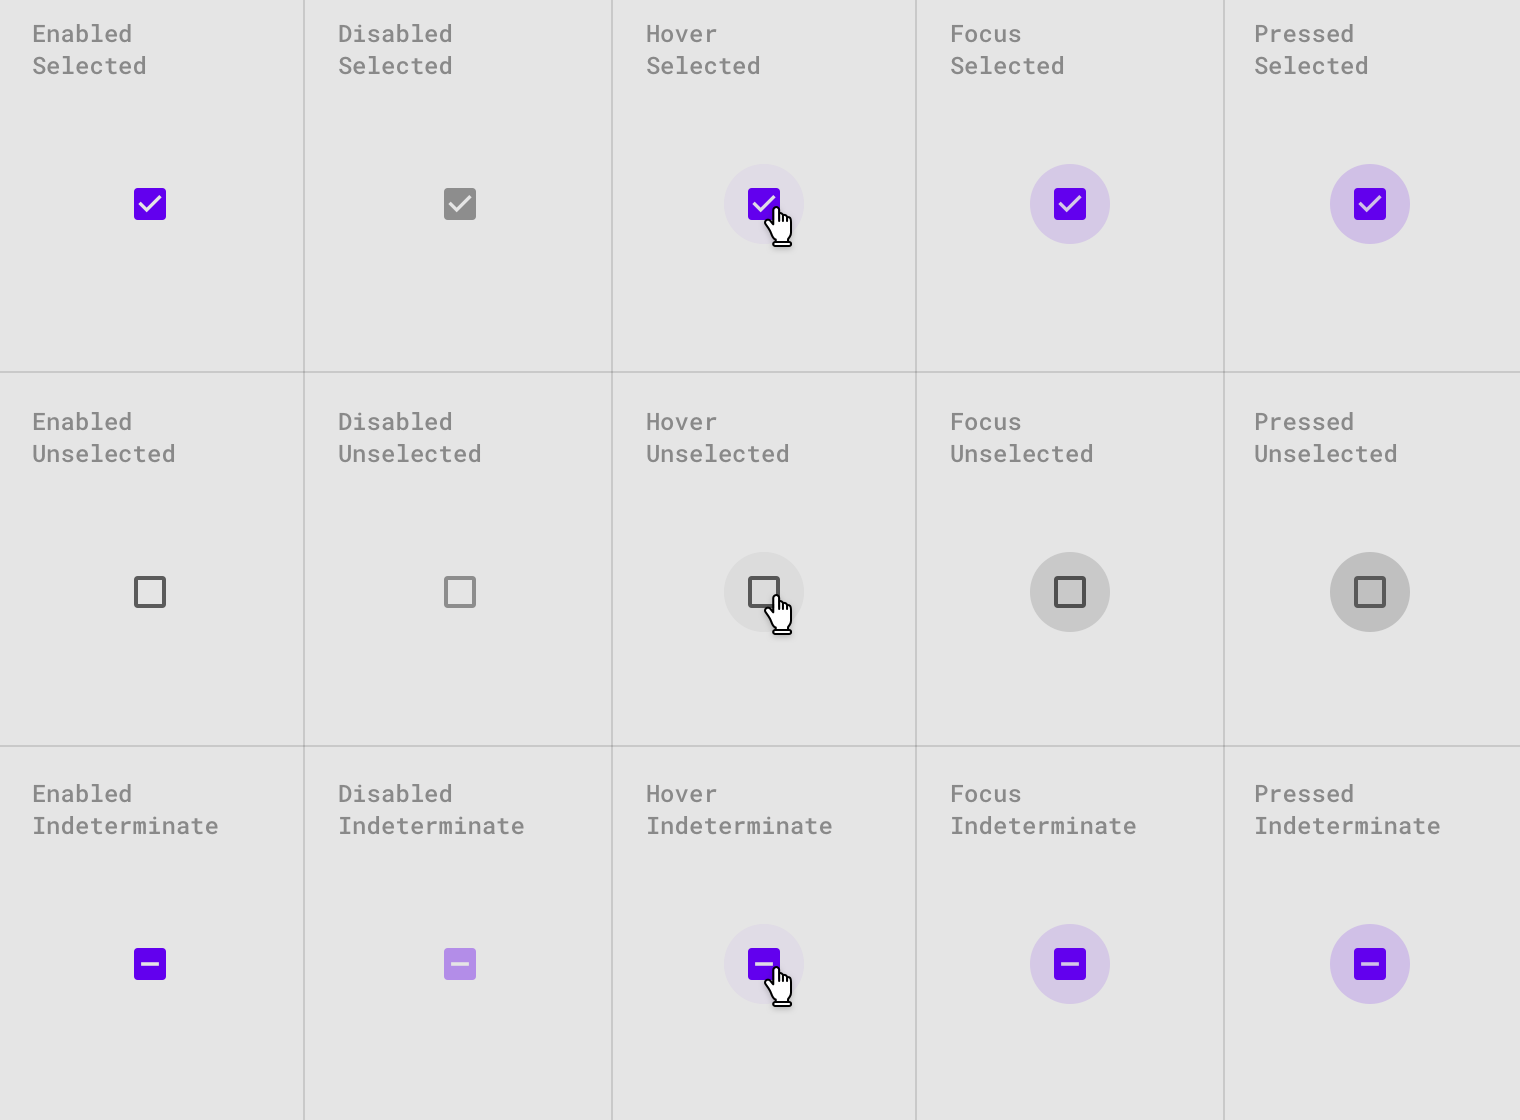Click the Disabled Unselected label text
This screenshot has height=1120, width=1520.
pyautogui.click(x=409, y=437)
